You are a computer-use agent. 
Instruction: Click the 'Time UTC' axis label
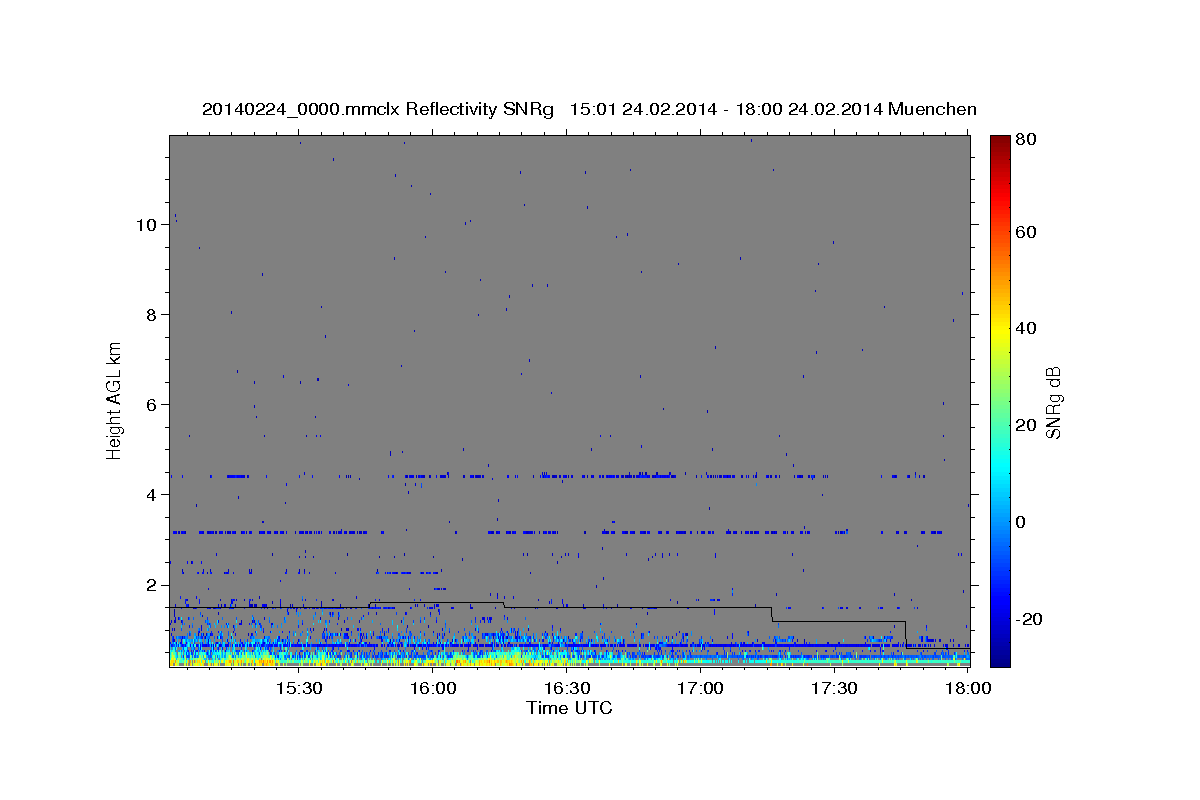(x=569, y=708)
